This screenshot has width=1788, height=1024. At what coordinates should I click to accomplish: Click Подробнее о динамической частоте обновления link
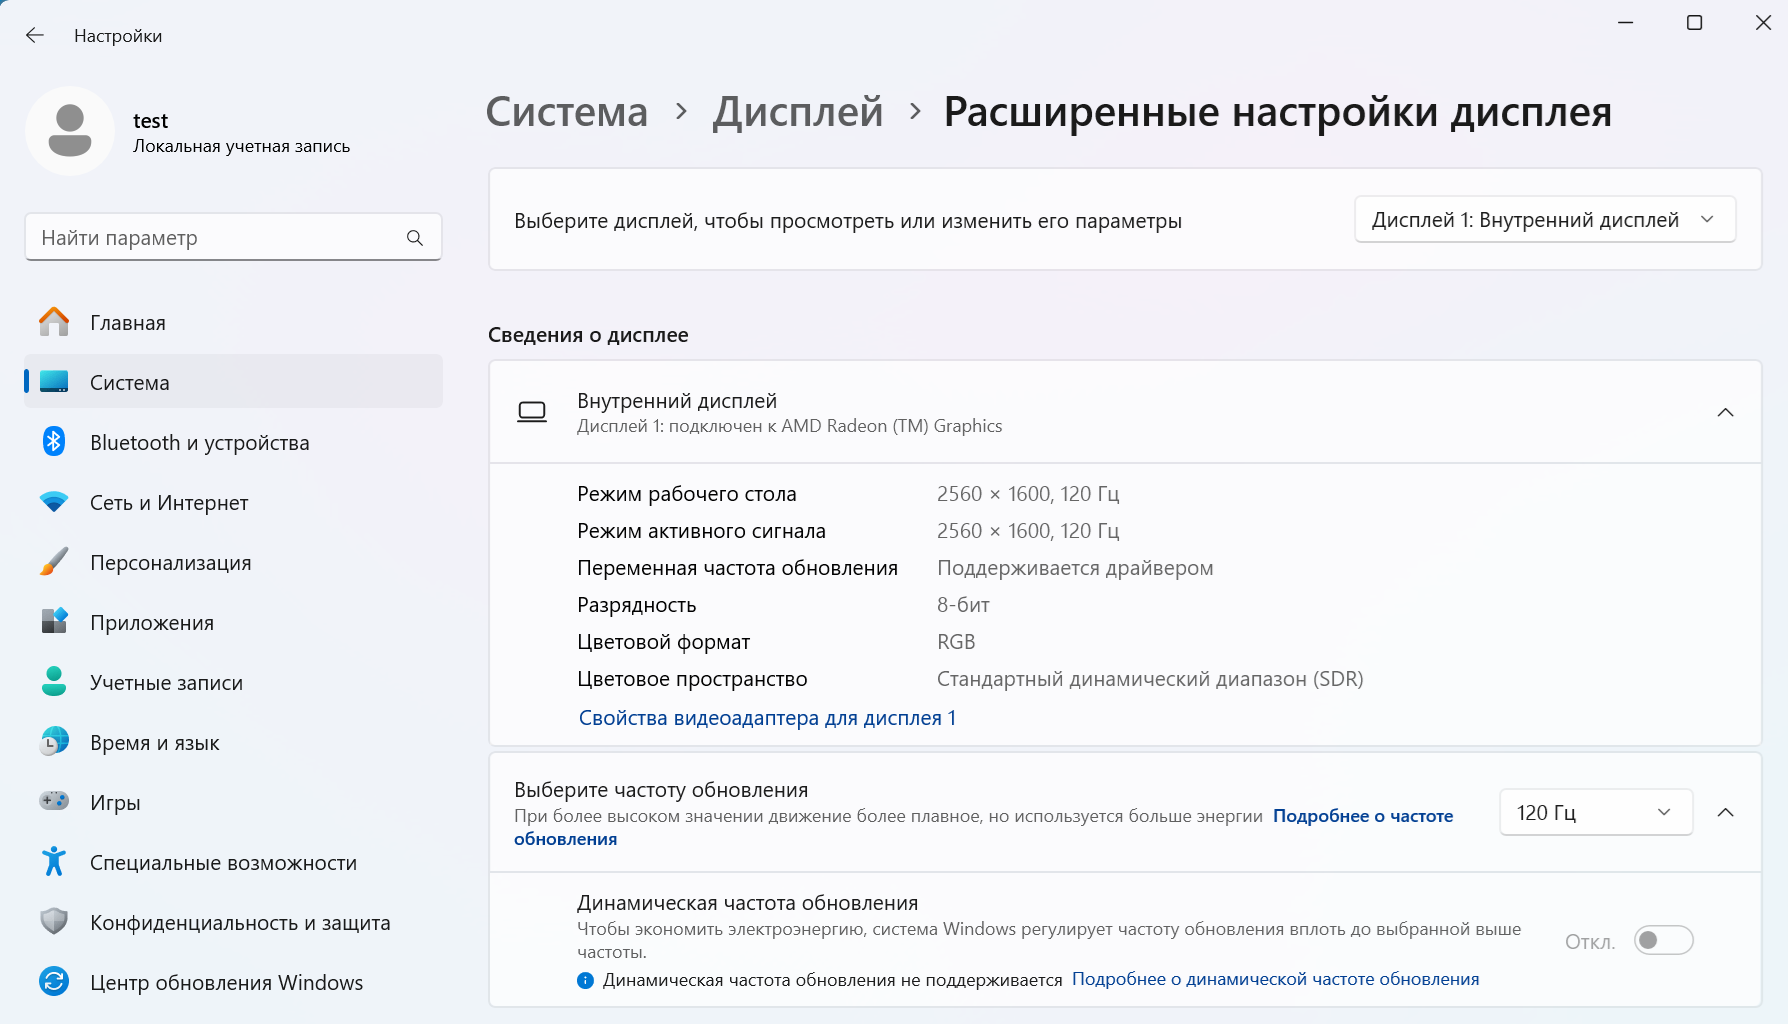pos(1275,979)
